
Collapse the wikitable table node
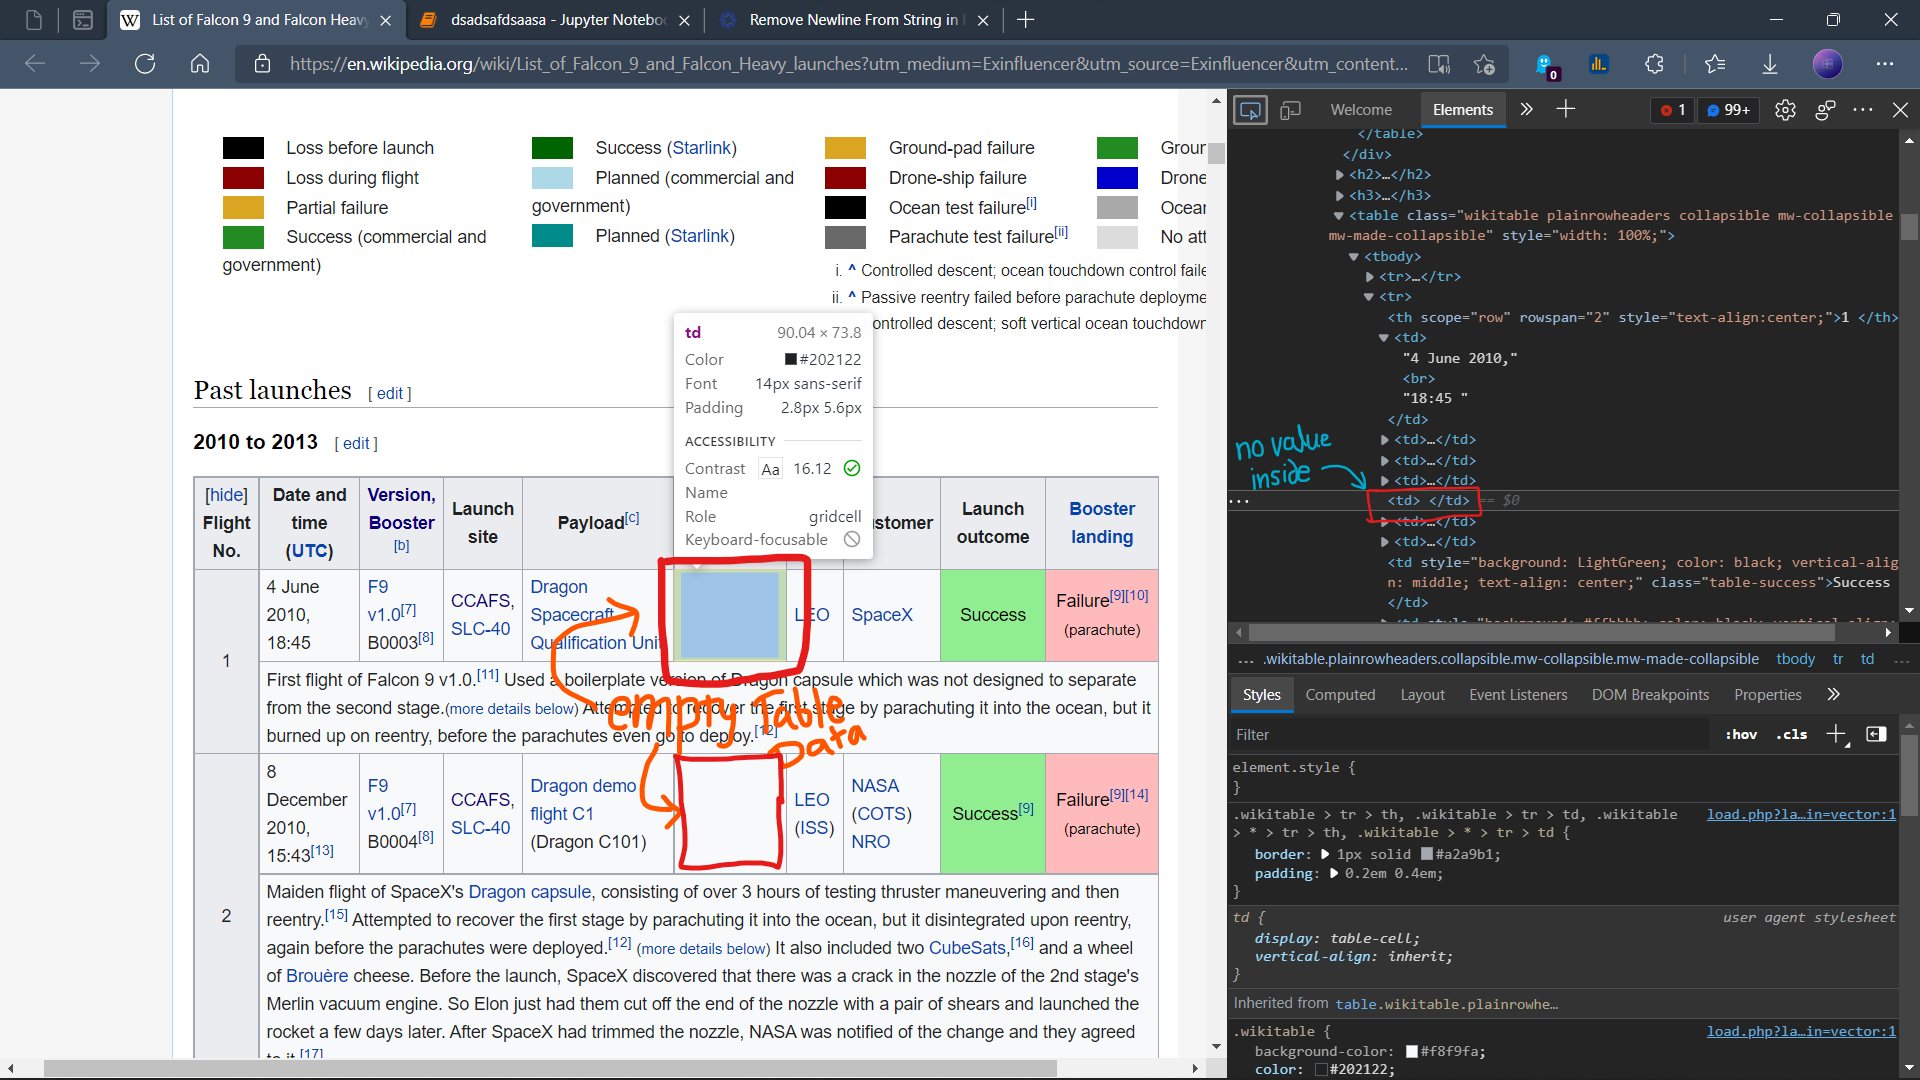pyautogui.click(x=1338, y=216)
